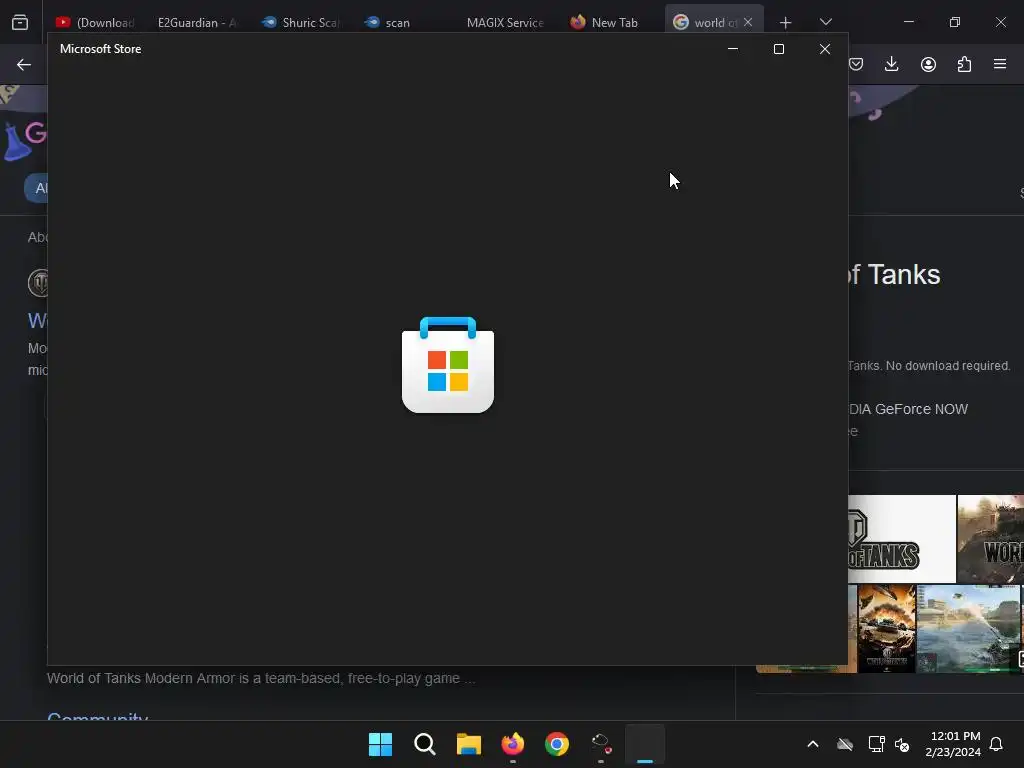Open File Explorer from the taskbar

469,744
